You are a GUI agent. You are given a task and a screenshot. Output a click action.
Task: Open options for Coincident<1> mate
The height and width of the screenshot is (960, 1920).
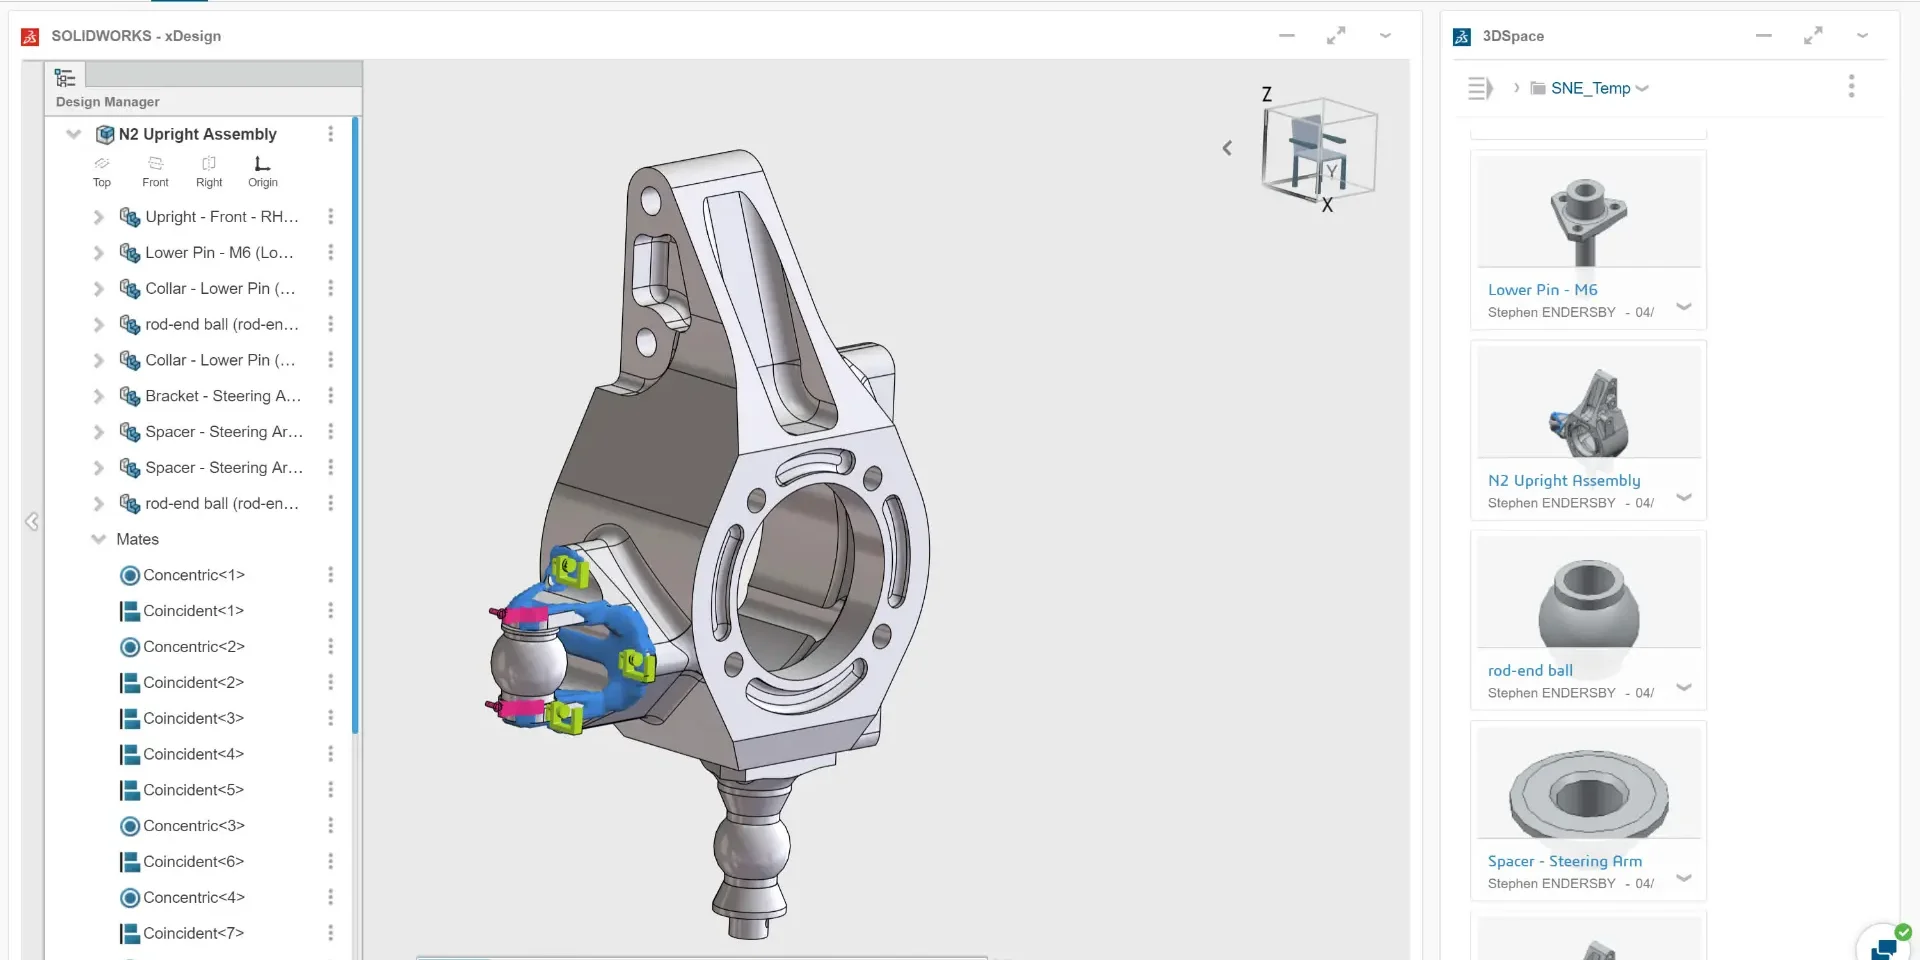click(331, 611)
